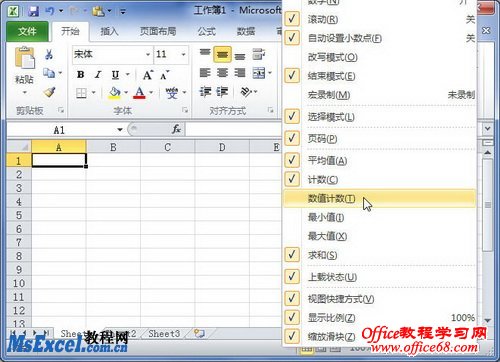Toggle 平均值(A) option

[292, 160]
